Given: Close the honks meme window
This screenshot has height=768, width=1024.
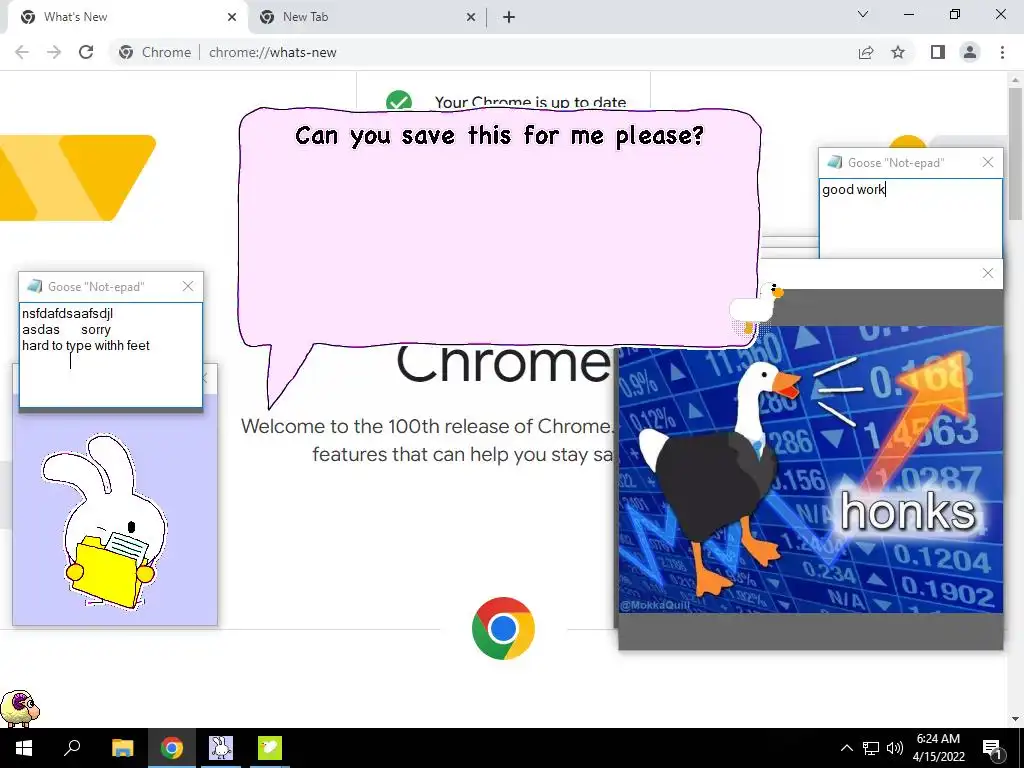Looking at the screenshot, I should [988, 273].
